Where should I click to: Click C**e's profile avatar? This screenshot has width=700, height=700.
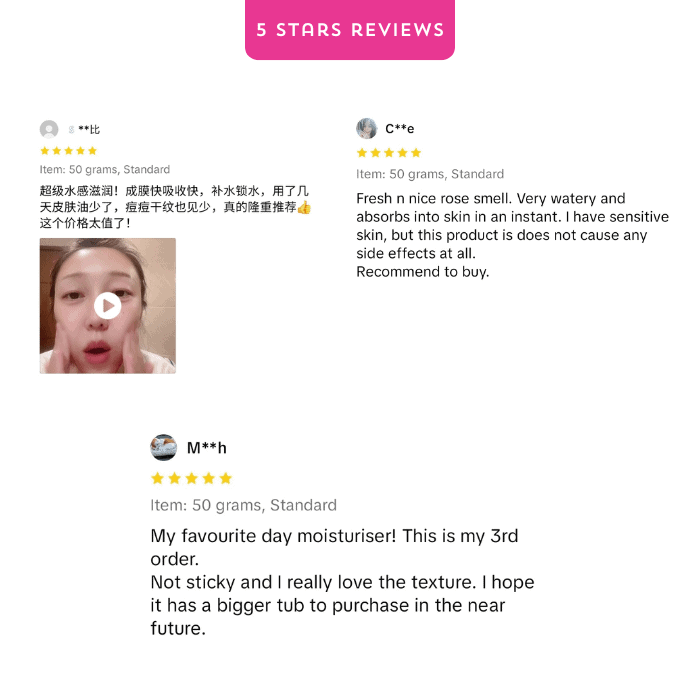(x=367, y=129)
